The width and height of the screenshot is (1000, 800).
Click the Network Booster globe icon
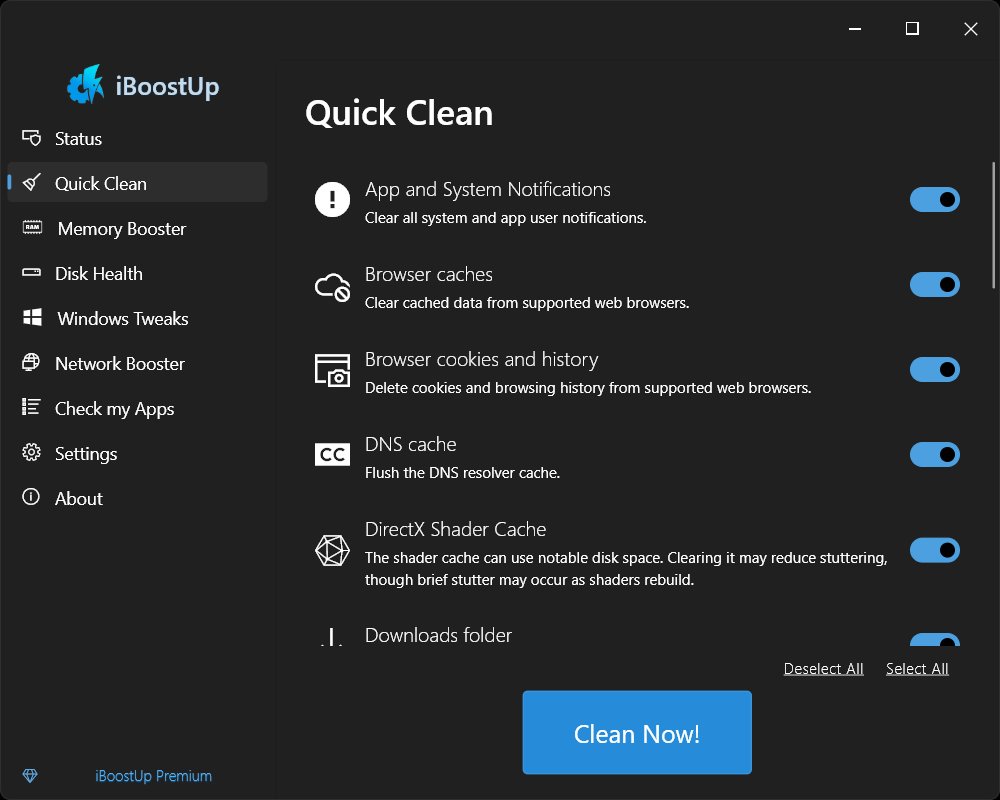[31, 363]
